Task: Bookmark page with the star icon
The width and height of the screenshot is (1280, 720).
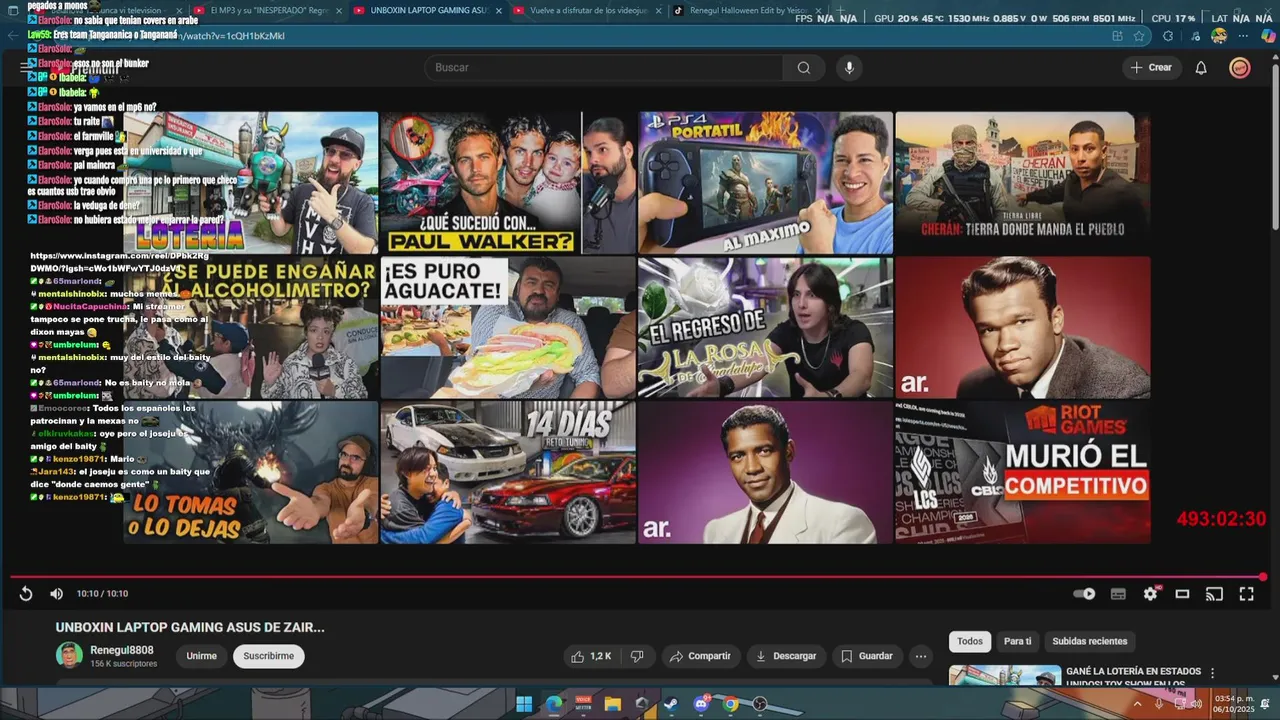Action: click(1139, 36)
